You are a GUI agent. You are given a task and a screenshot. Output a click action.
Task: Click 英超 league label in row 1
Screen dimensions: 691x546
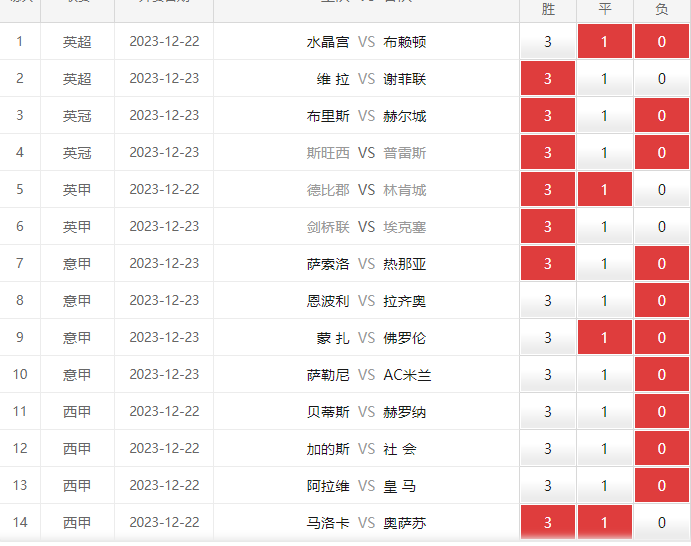click(77, 42)
